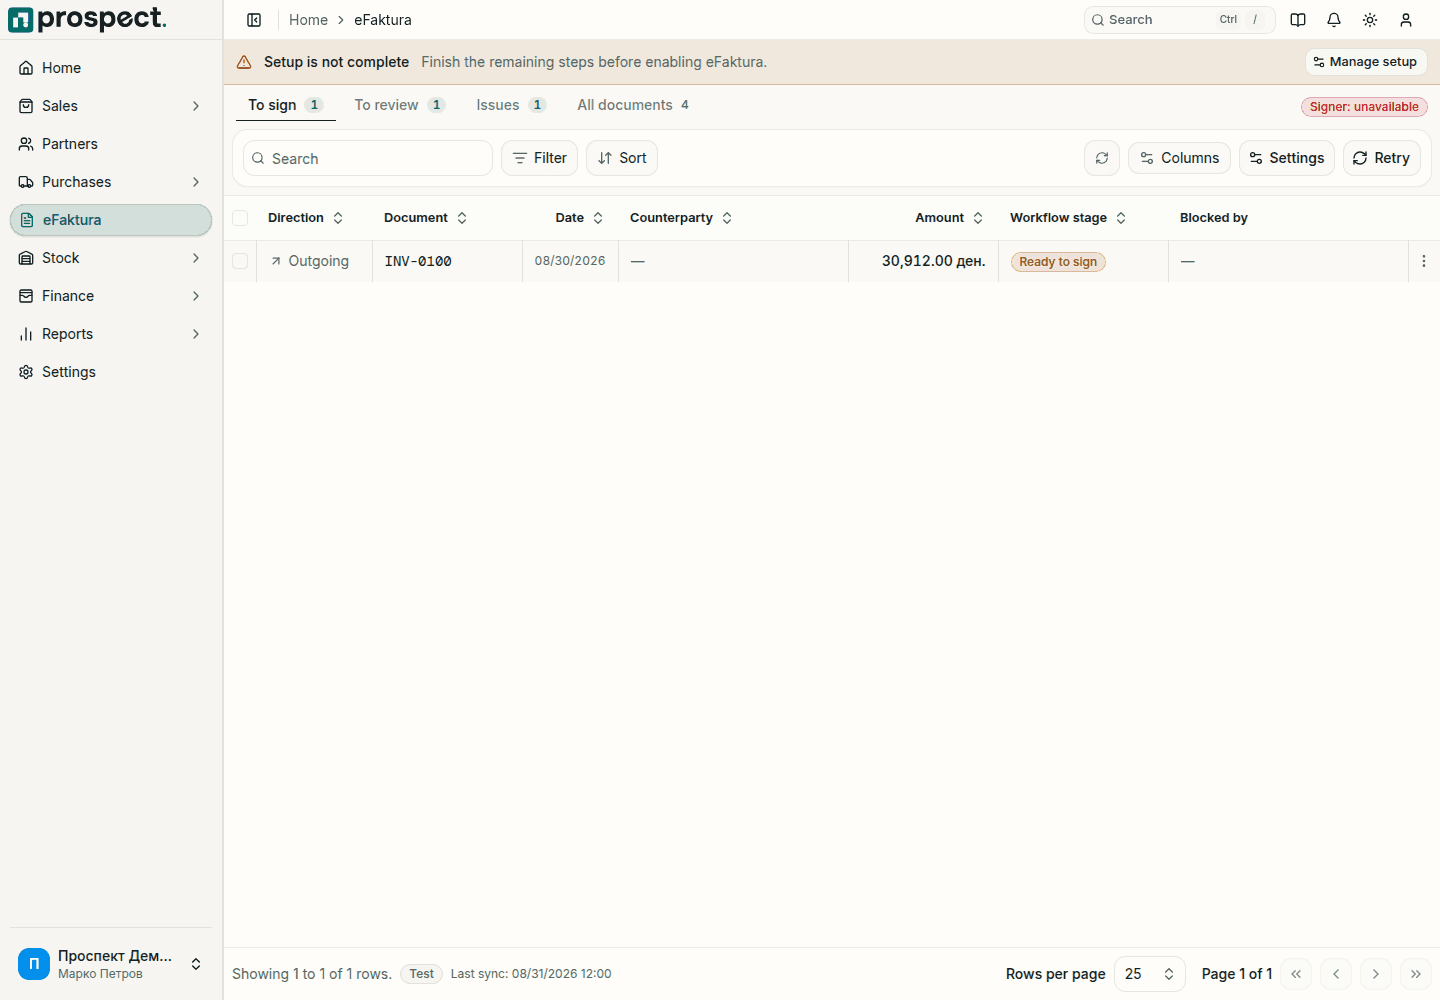Click the Manage setup button
Screen dimensions: 1440x1000
(1366, 62)
